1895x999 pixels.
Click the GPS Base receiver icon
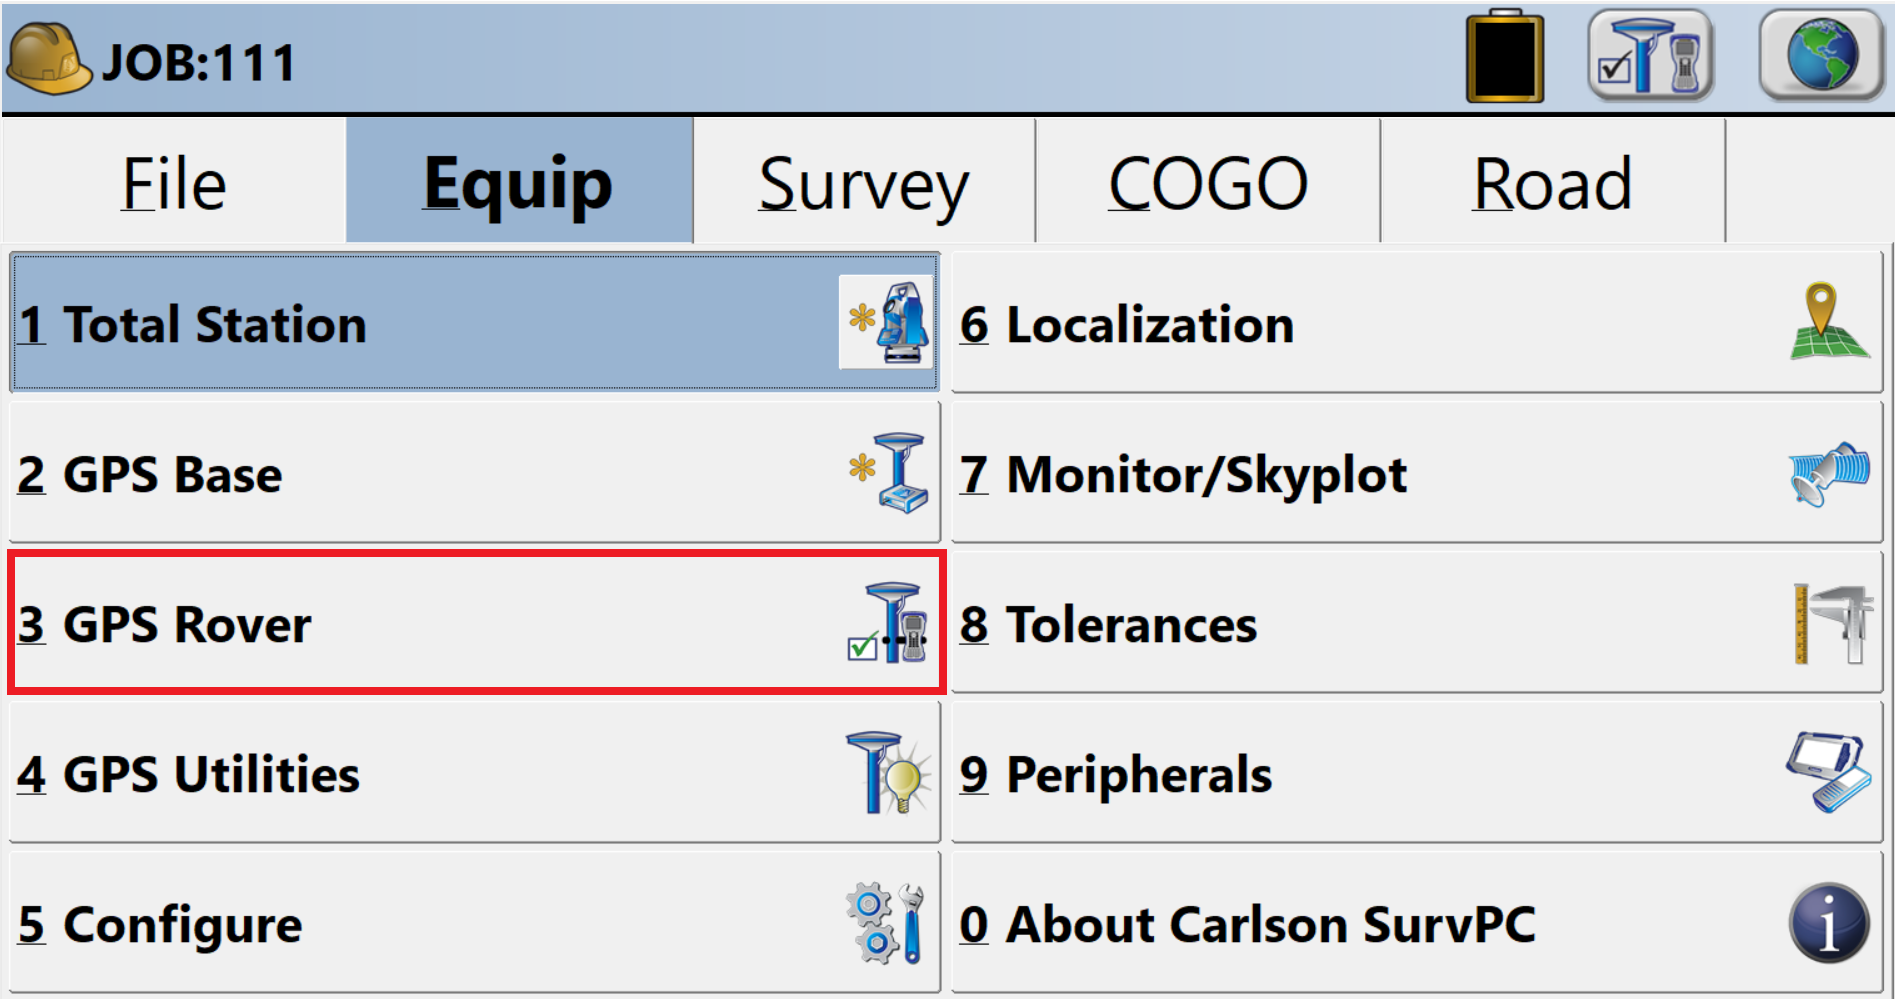(x=889, y=472)
